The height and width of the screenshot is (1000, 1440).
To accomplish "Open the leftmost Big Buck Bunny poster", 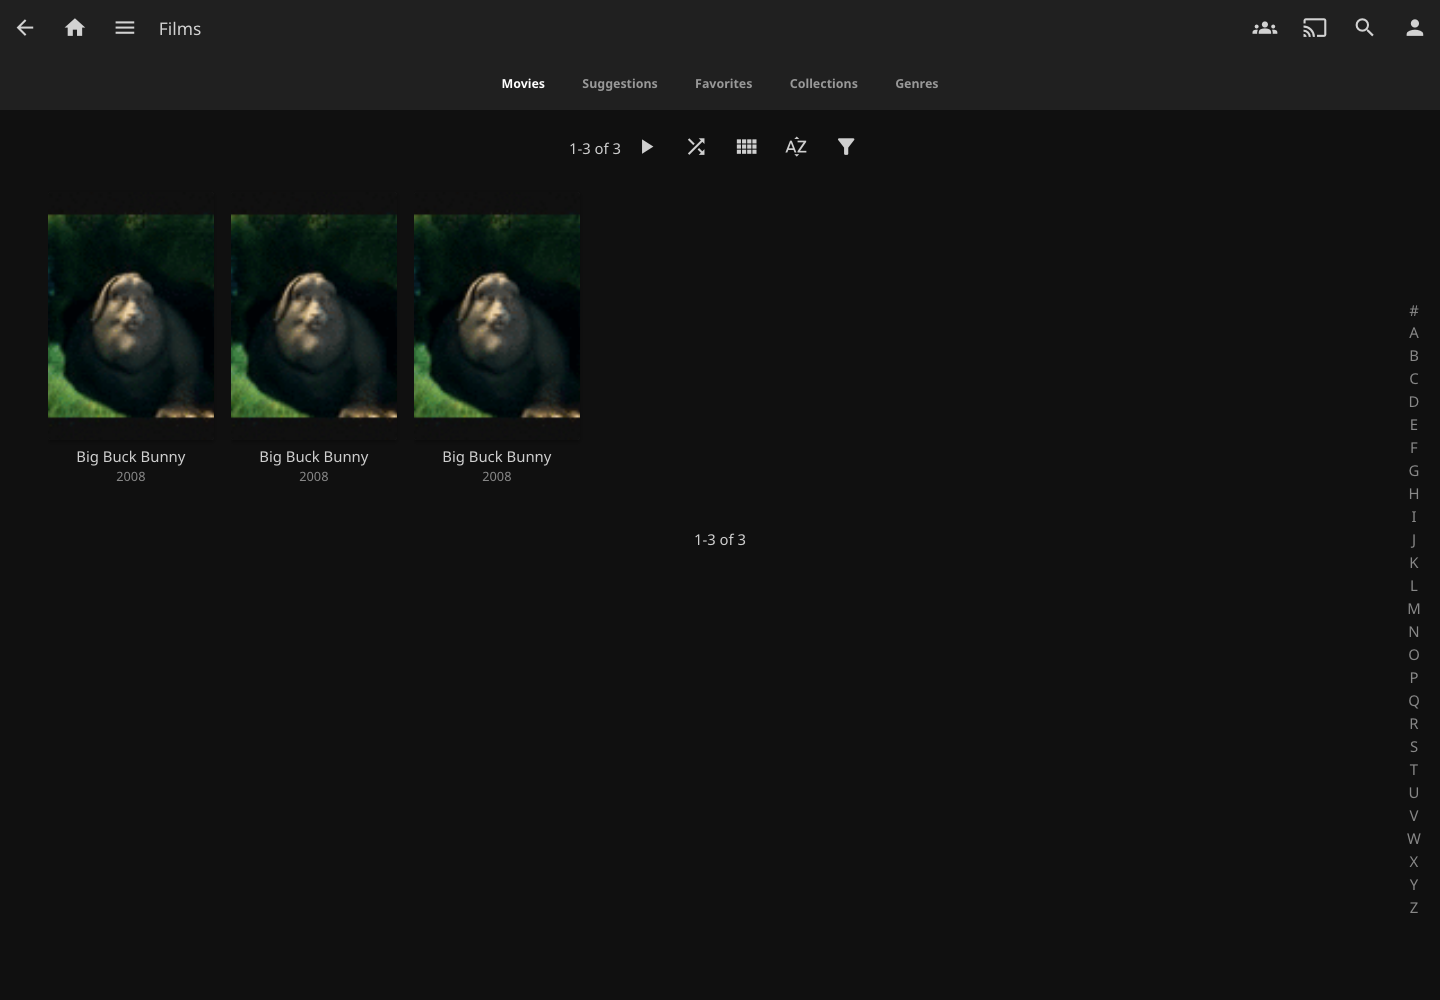I will point(131,316).
